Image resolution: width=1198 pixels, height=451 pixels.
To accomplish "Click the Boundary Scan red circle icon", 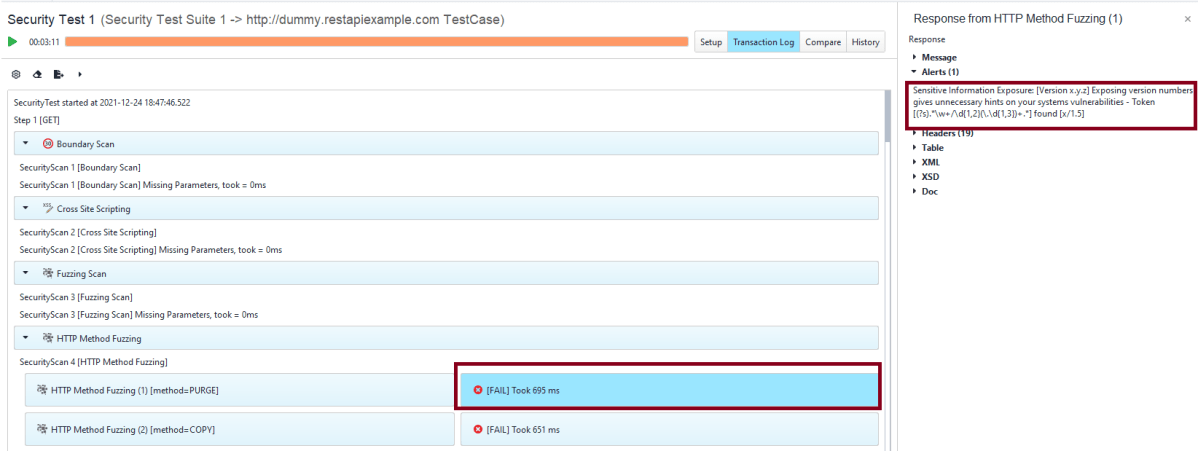I will (48, 144).
